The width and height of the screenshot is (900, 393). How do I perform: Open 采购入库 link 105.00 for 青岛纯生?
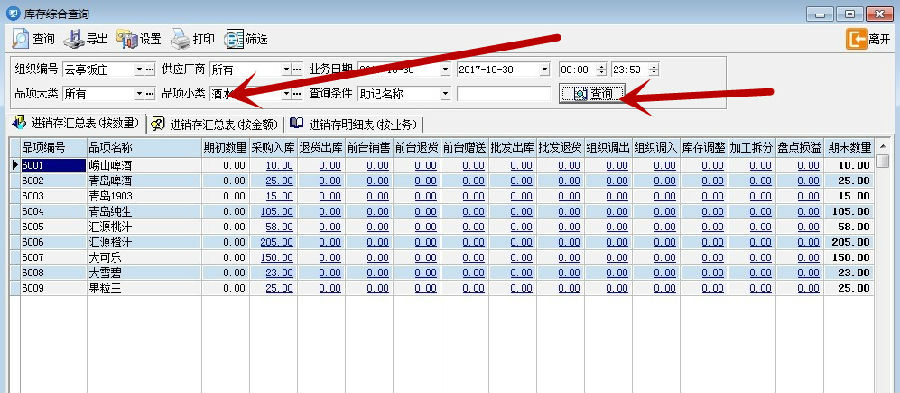277,211
